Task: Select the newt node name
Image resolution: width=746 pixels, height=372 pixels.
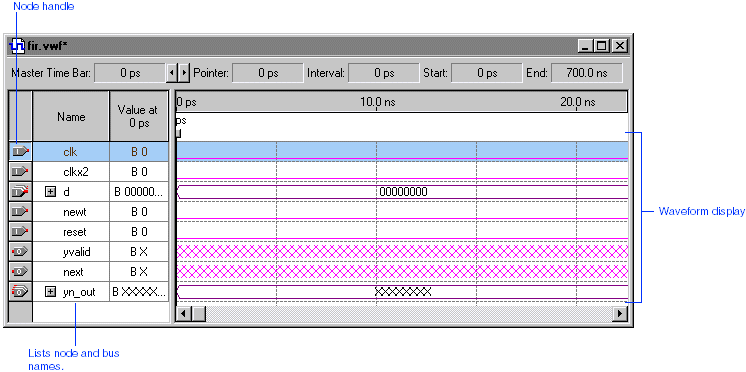Action: [75, 212]
